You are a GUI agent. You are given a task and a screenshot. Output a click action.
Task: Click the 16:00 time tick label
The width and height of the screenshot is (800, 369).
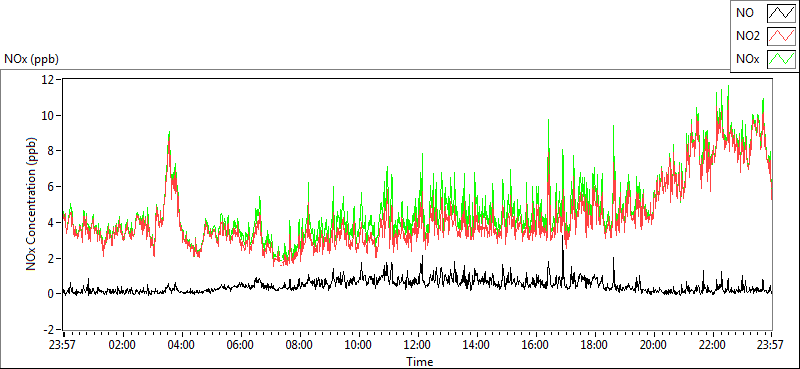click(536, 344)
